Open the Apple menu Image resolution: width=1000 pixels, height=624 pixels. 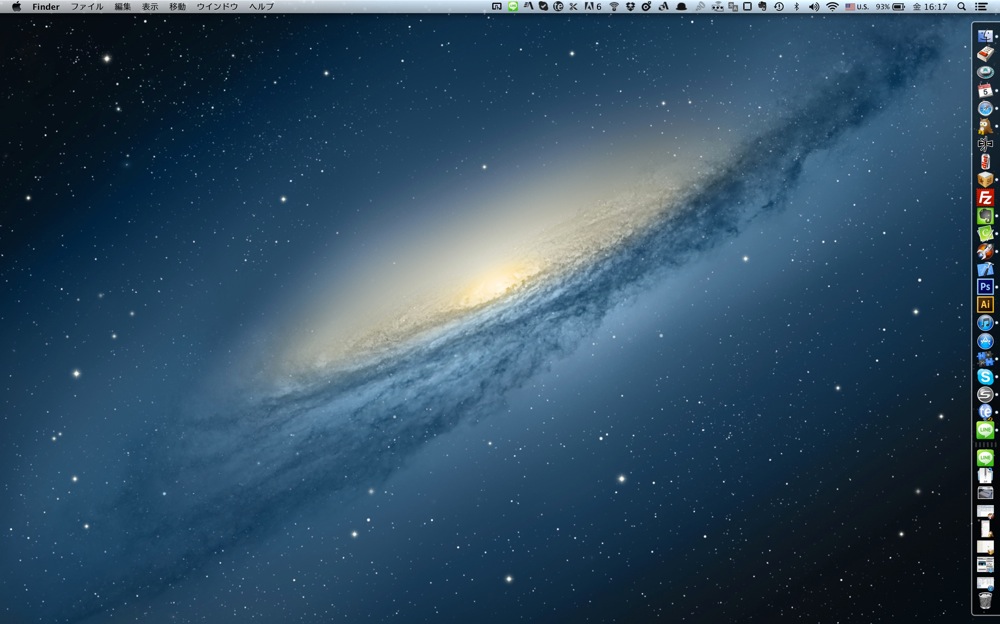pos(17,6)
